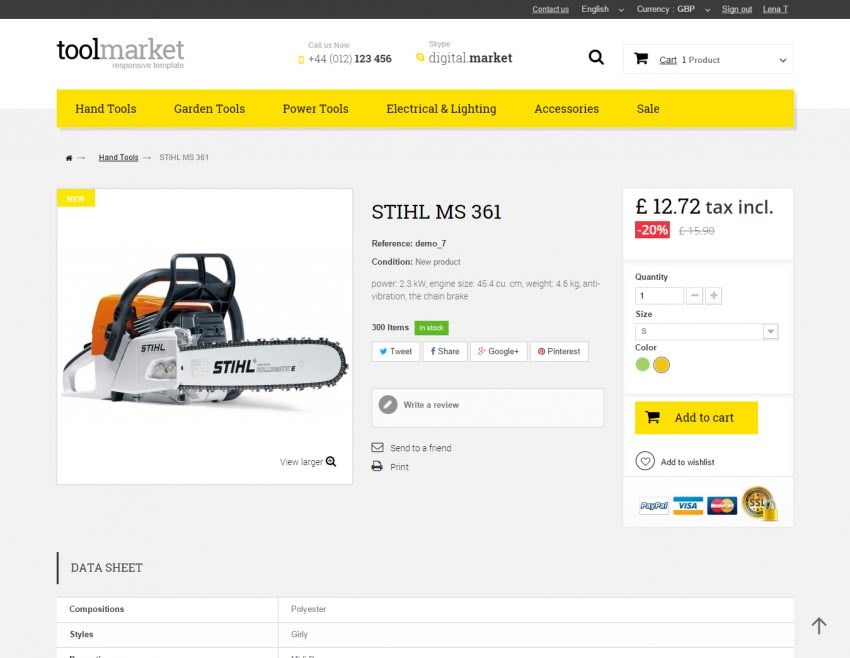Select the green color swatch
850x658 pixels.
642,364
